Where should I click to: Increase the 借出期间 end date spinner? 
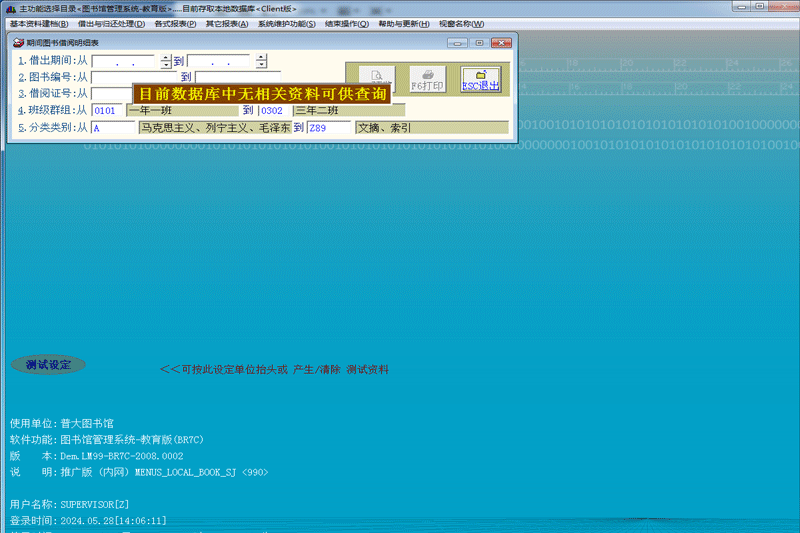(261, 57)
